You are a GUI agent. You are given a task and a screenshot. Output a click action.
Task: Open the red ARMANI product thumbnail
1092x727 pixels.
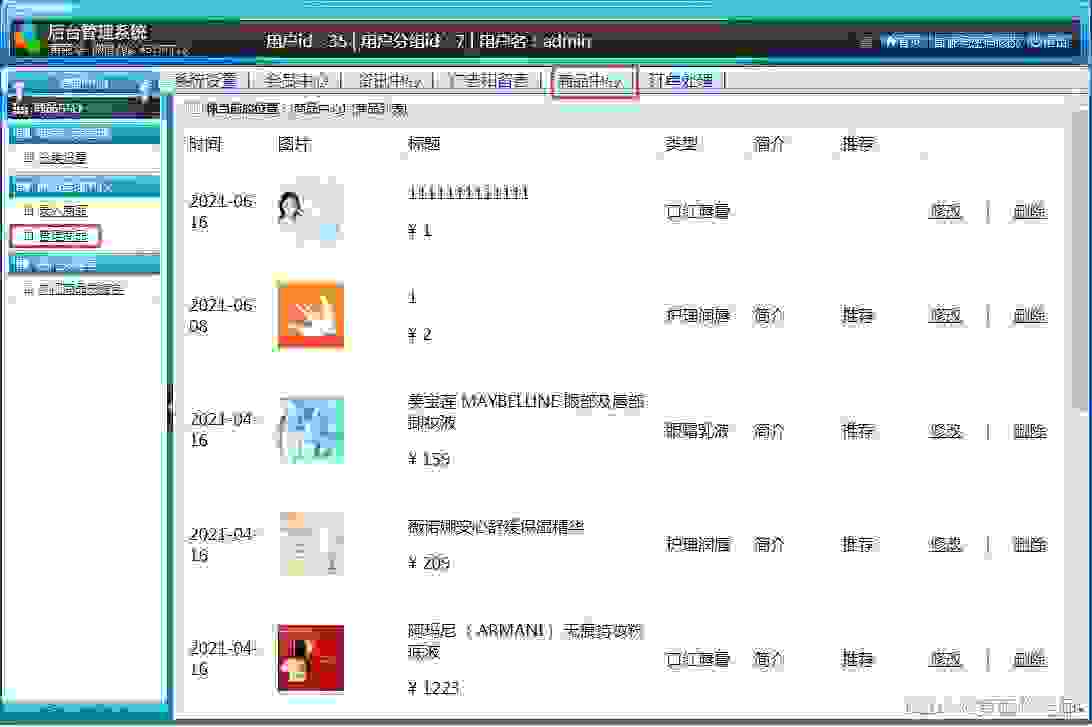[x=310, y=659]
